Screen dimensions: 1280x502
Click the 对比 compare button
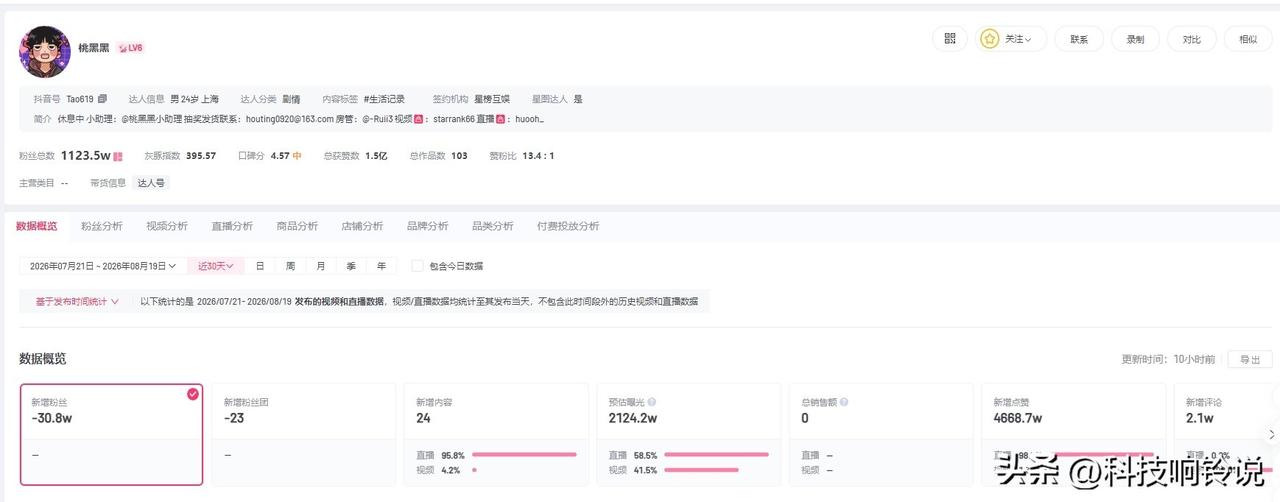point(1192,39)
